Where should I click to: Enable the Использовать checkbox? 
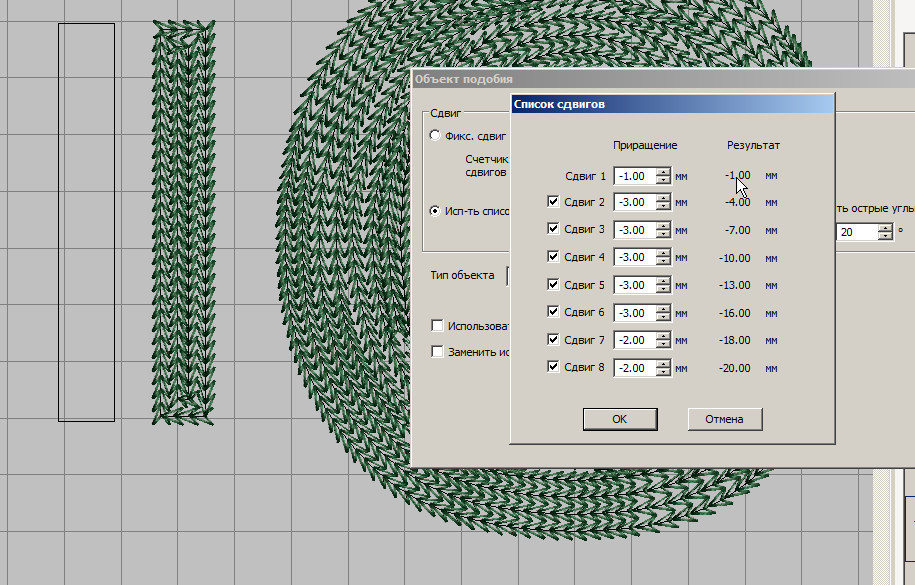[x=437, y=325]
